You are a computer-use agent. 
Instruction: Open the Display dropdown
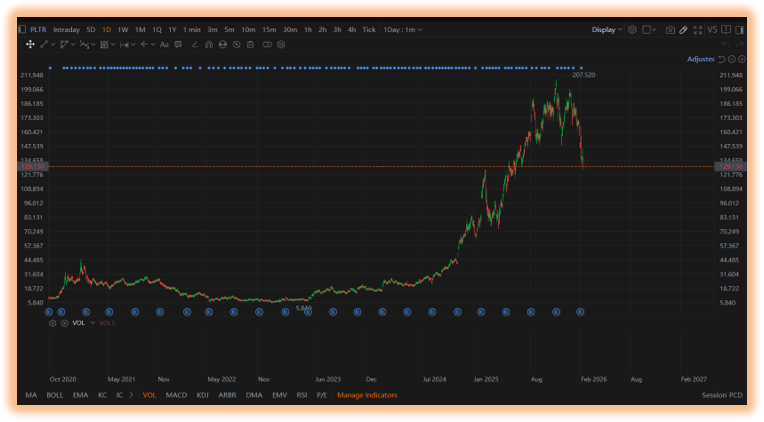607,30
